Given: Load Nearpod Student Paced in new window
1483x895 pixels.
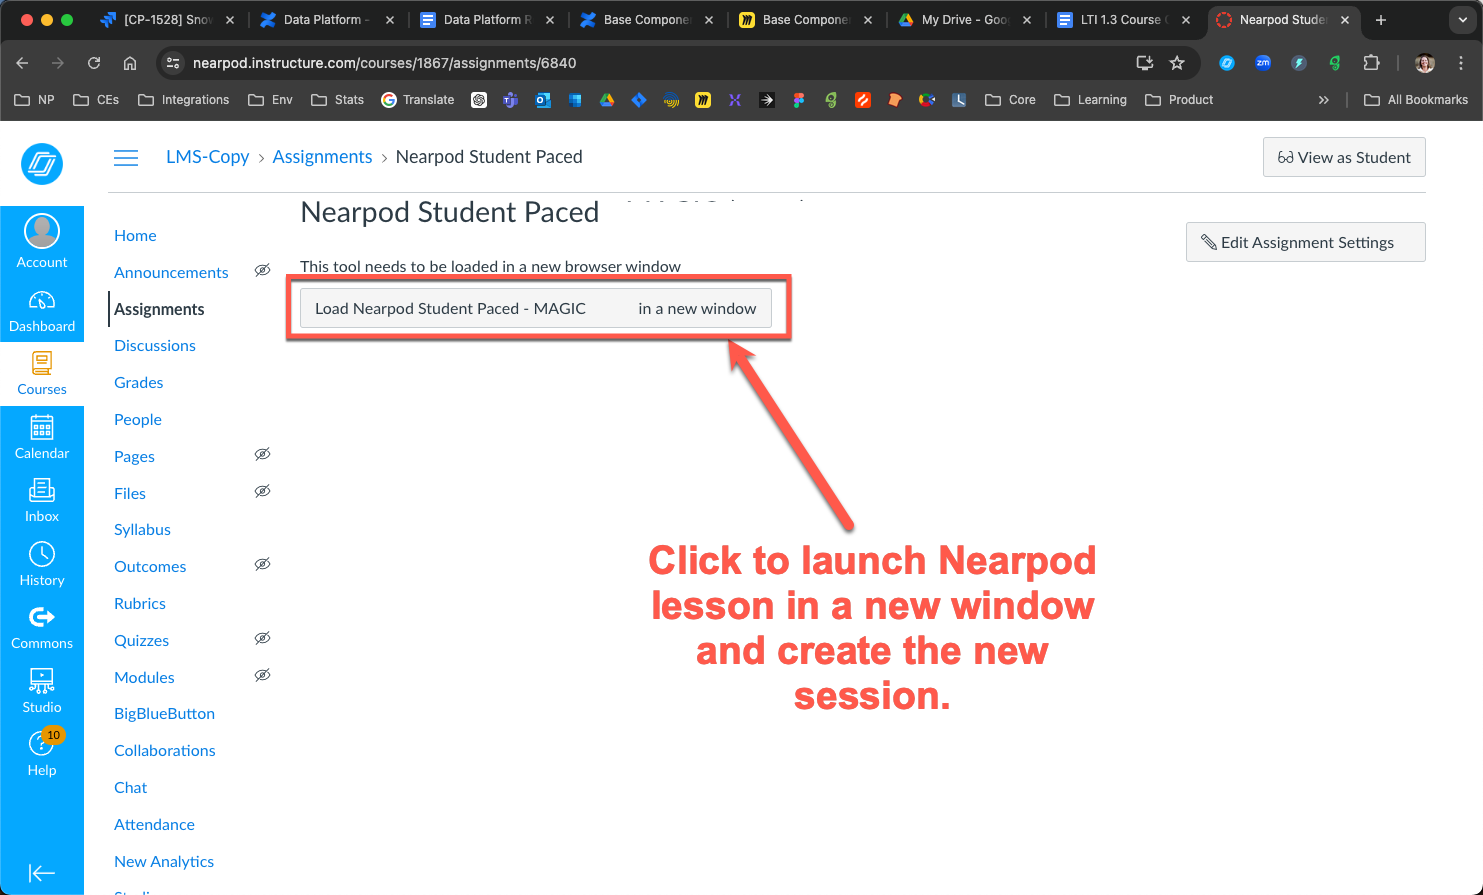Looking at the screenshot, I should pyautogui.click(x=536, y=308).
